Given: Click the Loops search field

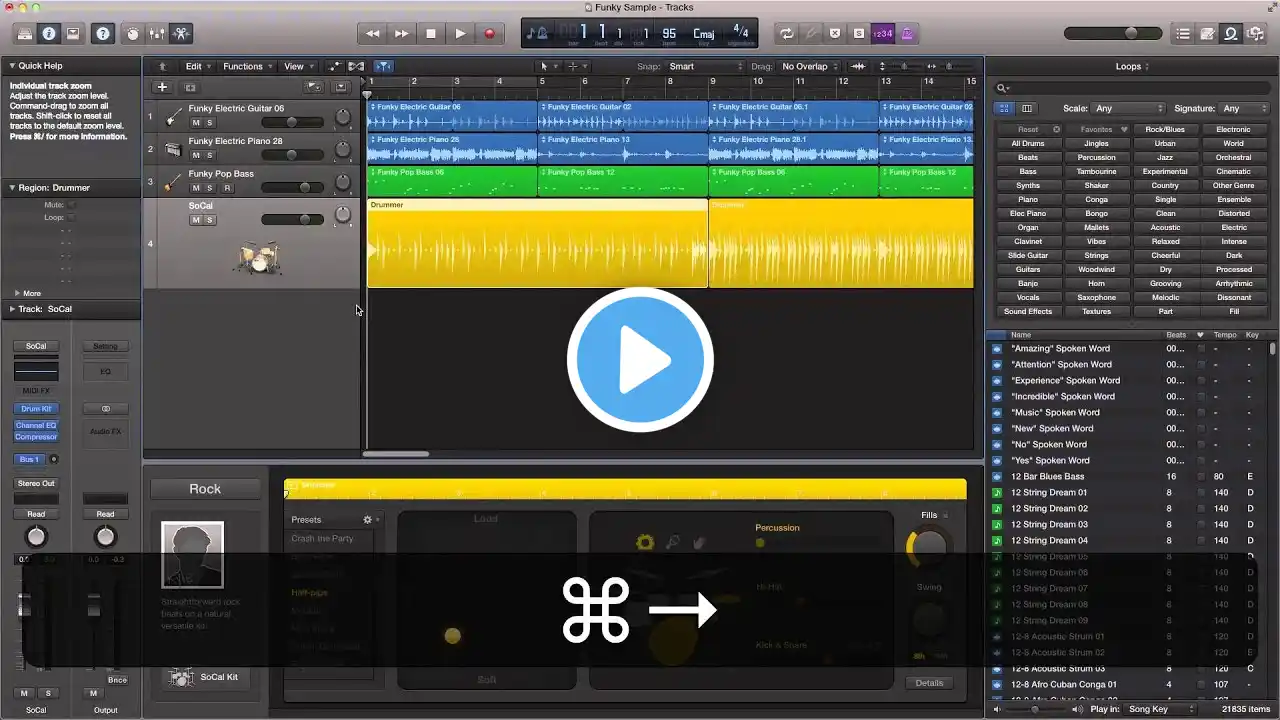Looking at the screenshot, I should point(1132,88).
